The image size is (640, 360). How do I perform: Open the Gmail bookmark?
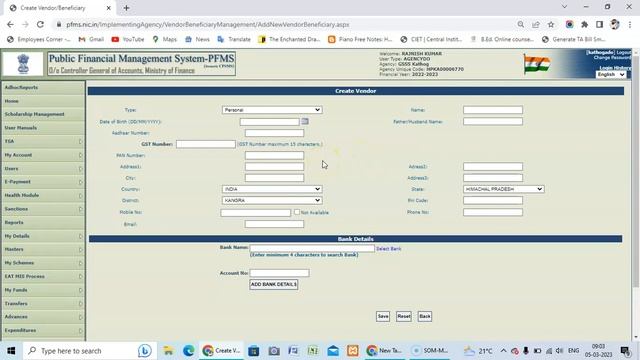(x=91, y=39)
